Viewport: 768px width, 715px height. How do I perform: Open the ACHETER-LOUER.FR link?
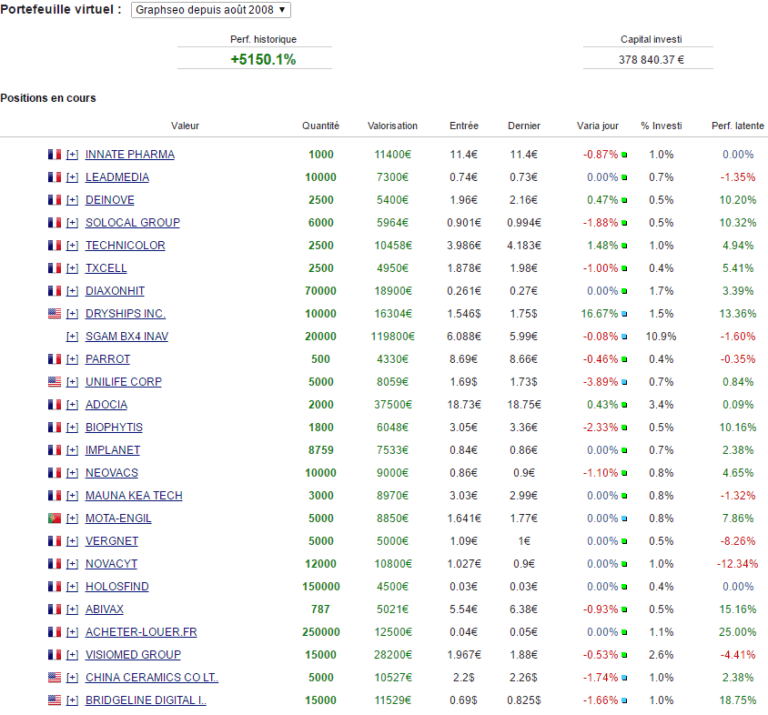click(141, 632)
